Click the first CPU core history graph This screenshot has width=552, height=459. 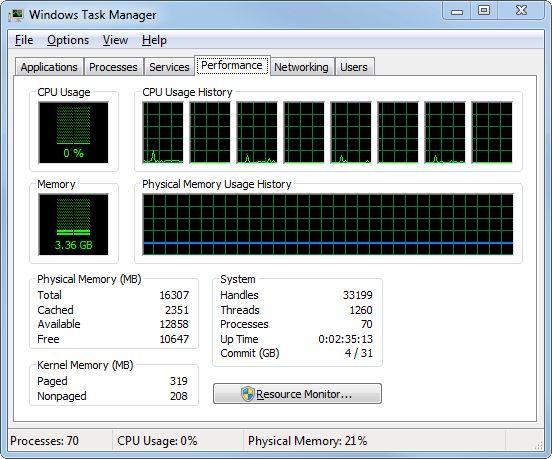coord(163,132)
